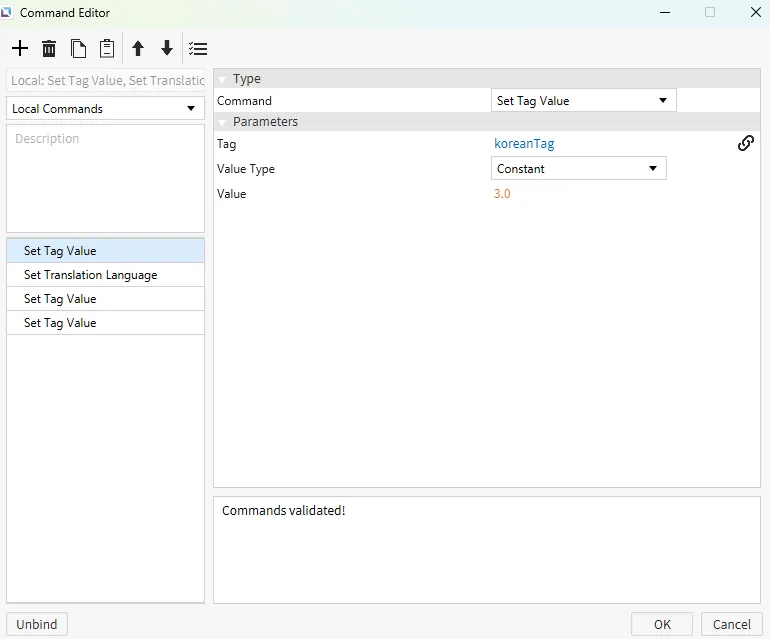Click the link icon beside koreanTag
This screenshot has height=639, width=770.
click(745, 143)
